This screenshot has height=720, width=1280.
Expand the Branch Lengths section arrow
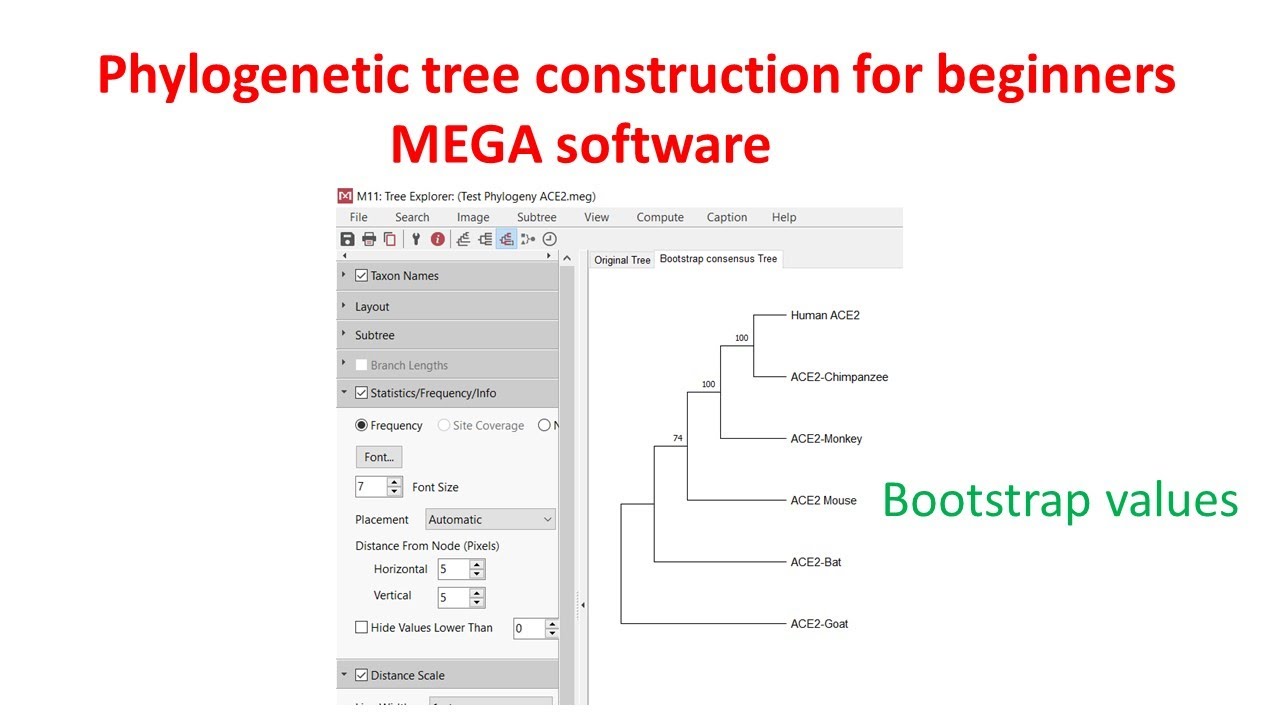click(344, 364)
